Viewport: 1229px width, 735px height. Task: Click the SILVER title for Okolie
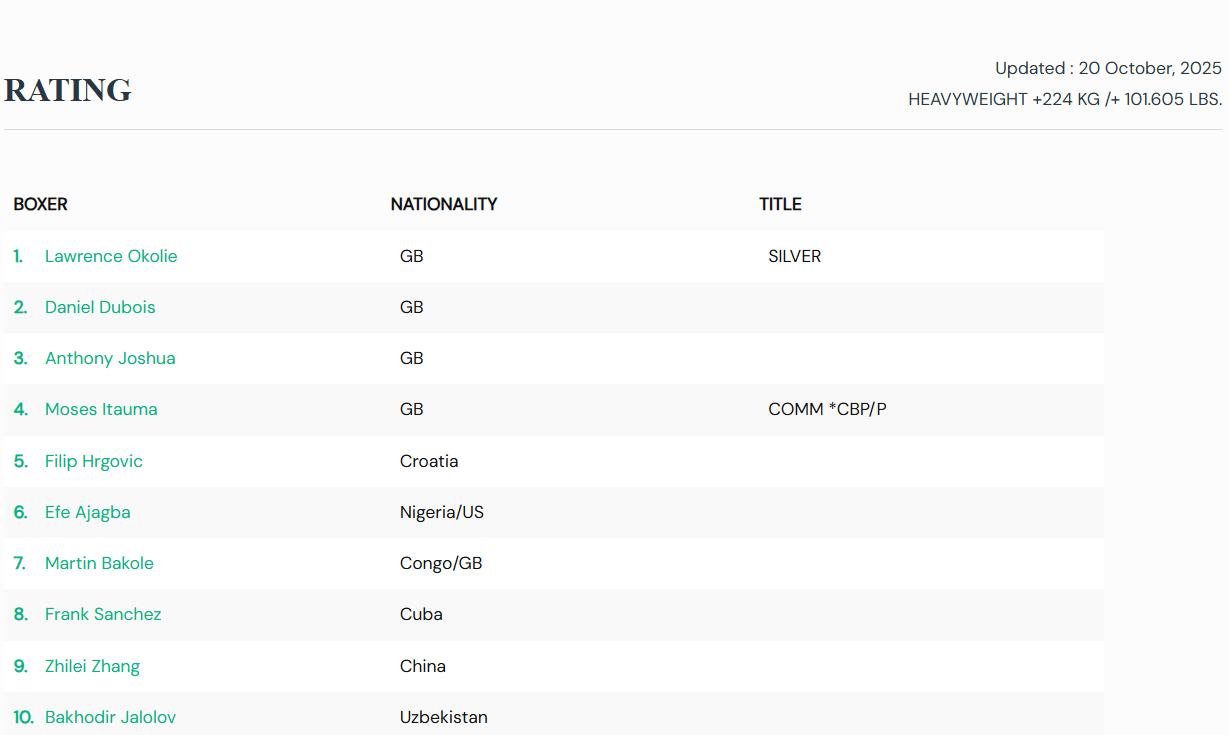[x=794, y=256]
